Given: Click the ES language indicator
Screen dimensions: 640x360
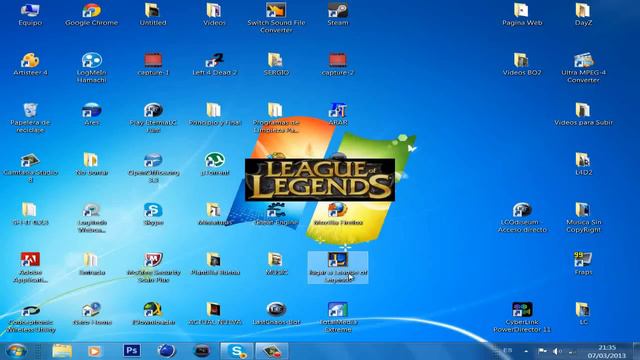Looking at the screenshot, I should pos(508,351).
